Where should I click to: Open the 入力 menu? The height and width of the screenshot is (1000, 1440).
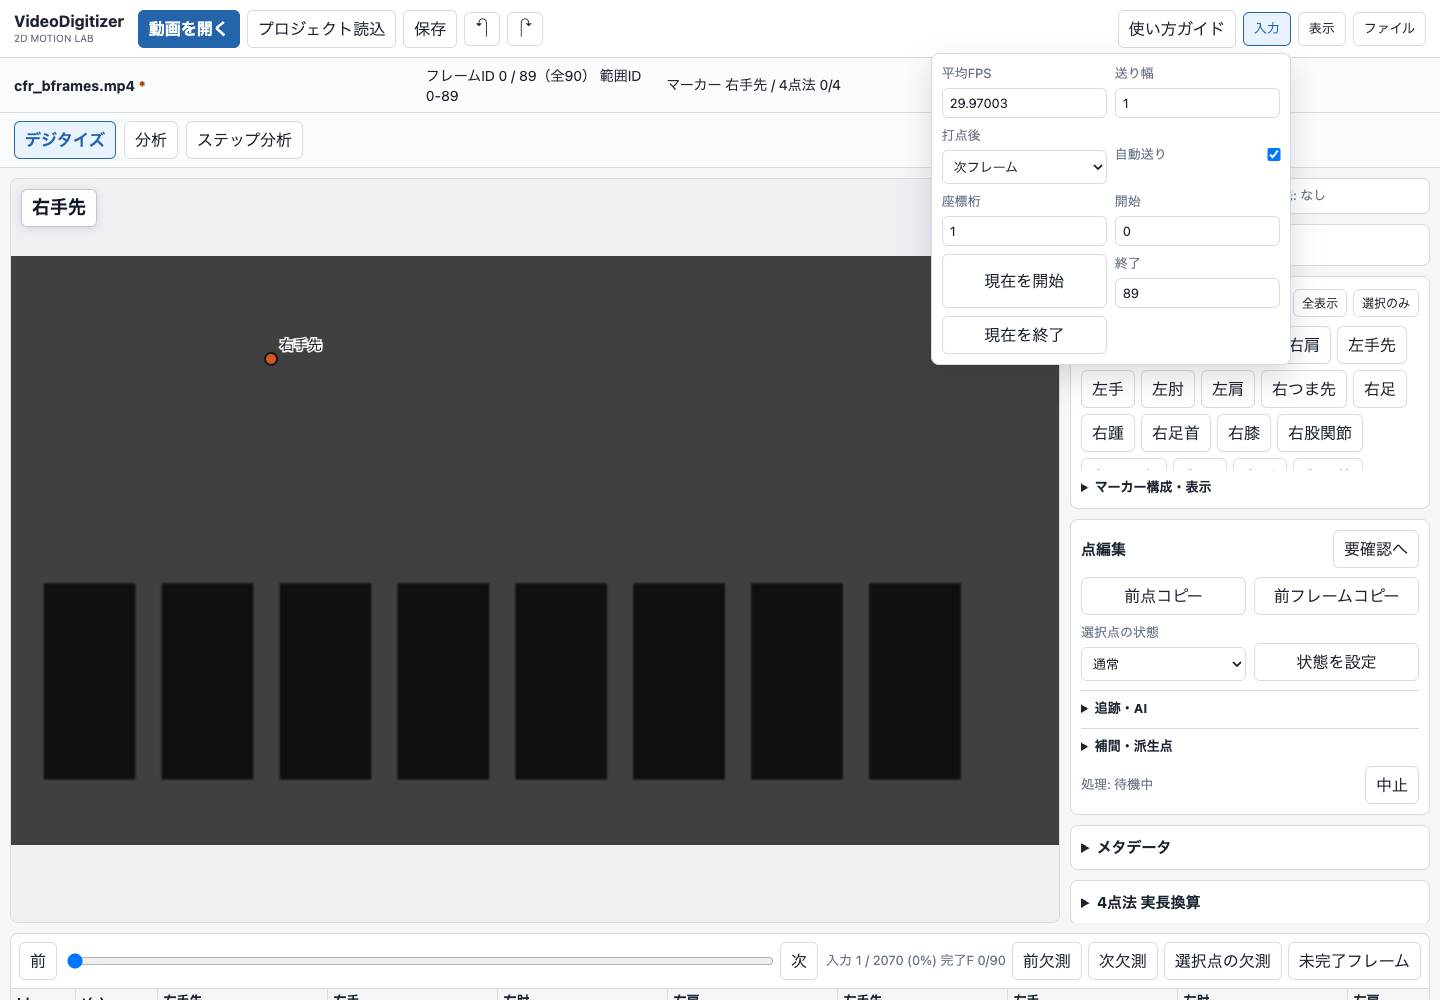(x=1267, y=28)
